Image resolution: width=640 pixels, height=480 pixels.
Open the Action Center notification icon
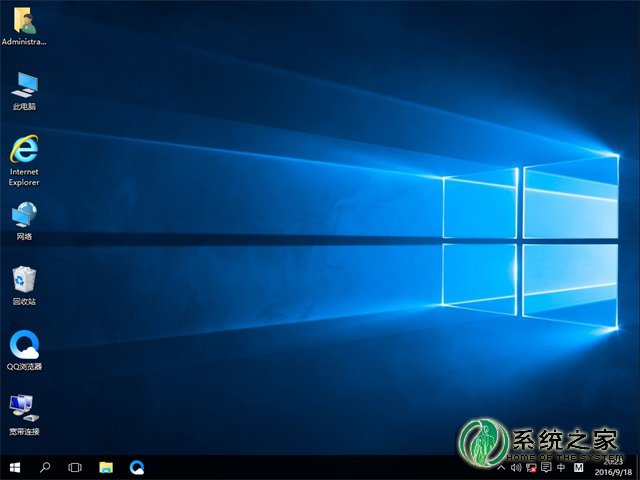(x=546, y=468)
